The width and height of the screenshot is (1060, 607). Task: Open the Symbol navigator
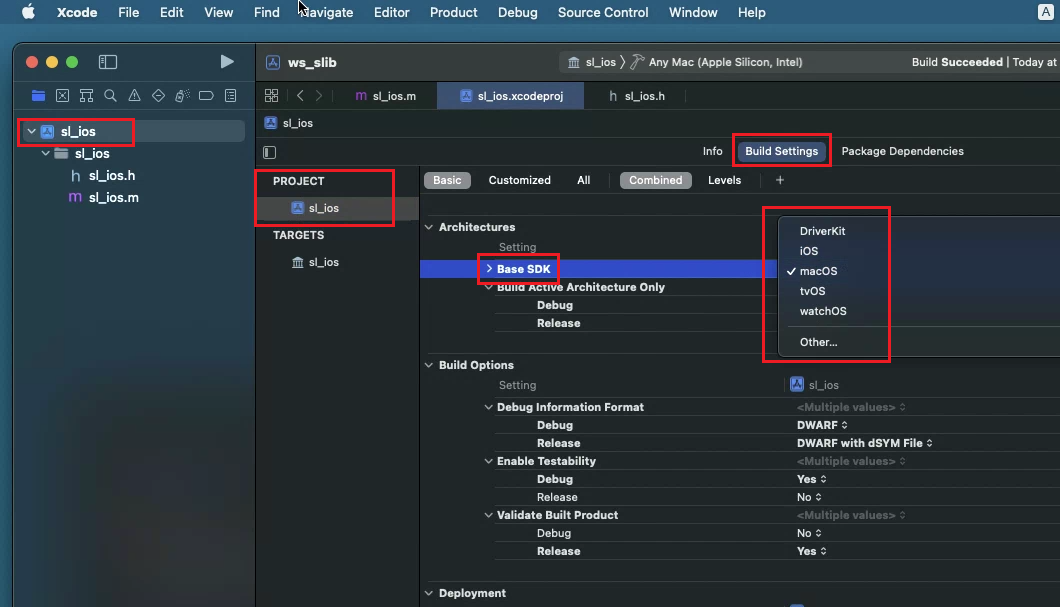(86, 95)
